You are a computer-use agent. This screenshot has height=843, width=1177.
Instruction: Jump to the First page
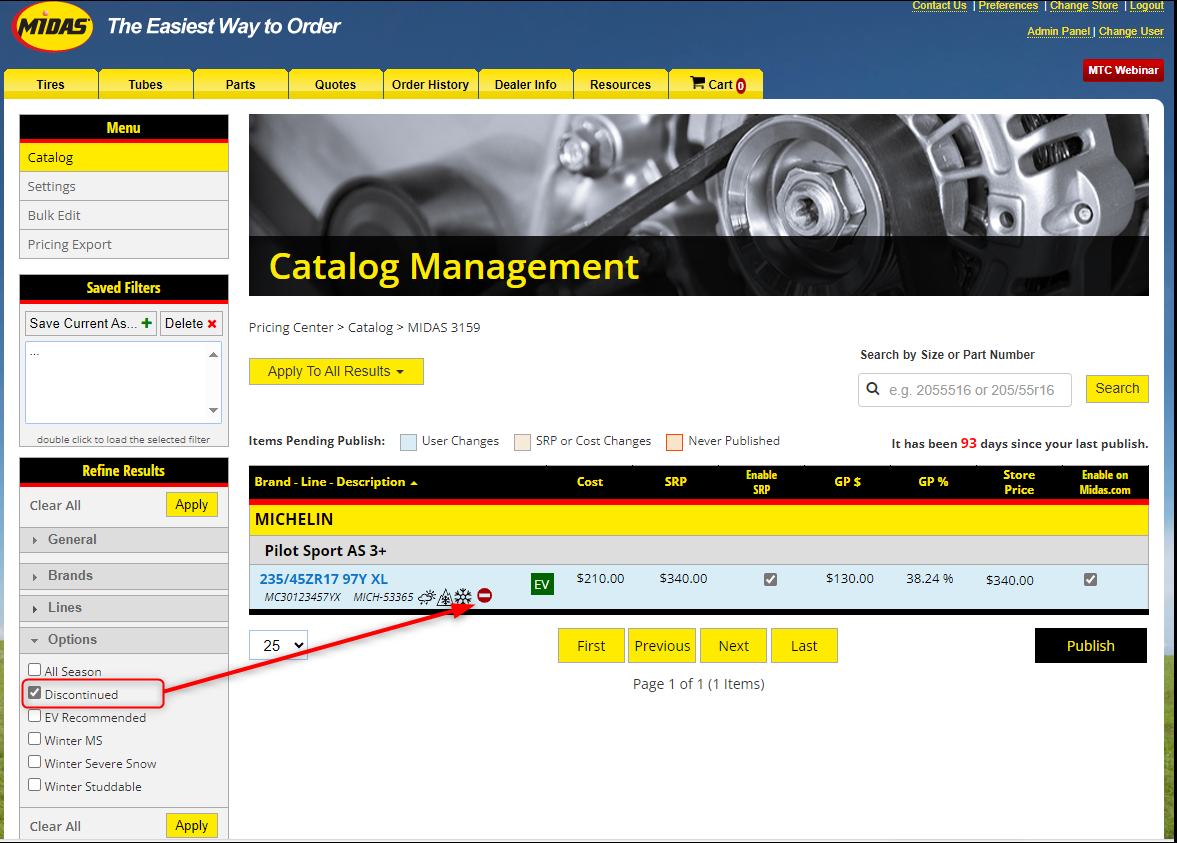pos(591,646)
